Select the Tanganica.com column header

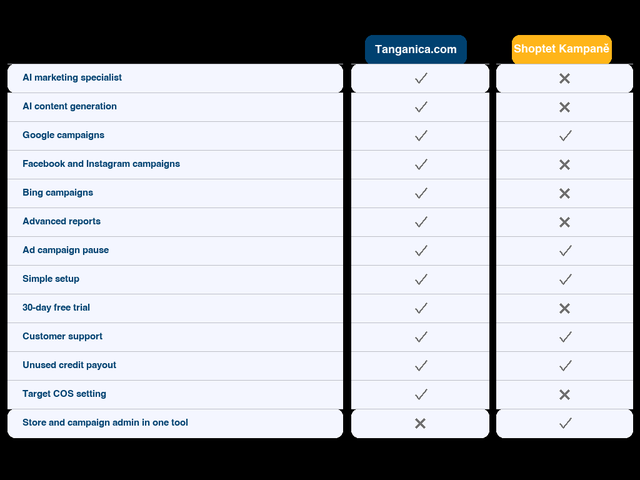416,49
